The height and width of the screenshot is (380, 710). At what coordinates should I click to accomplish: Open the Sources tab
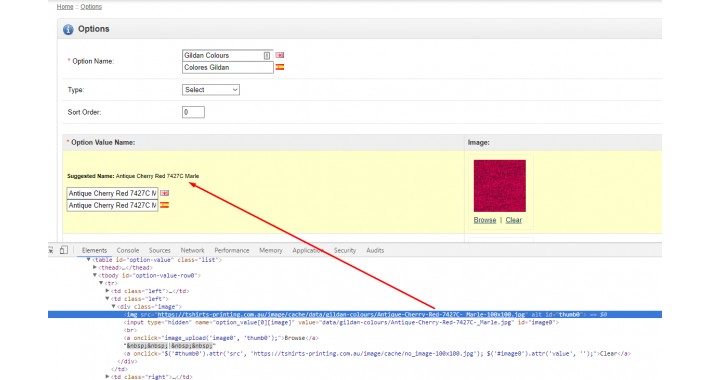tap(160, 250)
